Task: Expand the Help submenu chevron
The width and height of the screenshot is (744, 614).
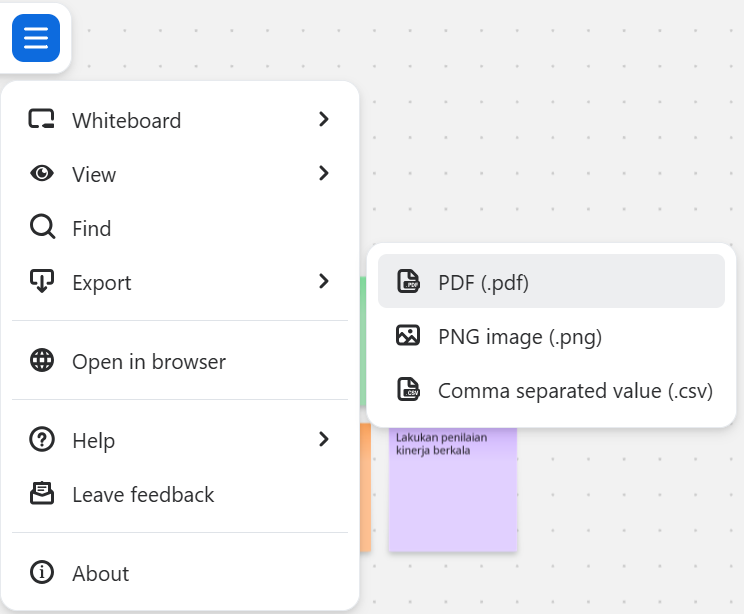Action: click(x=323, y=440)
